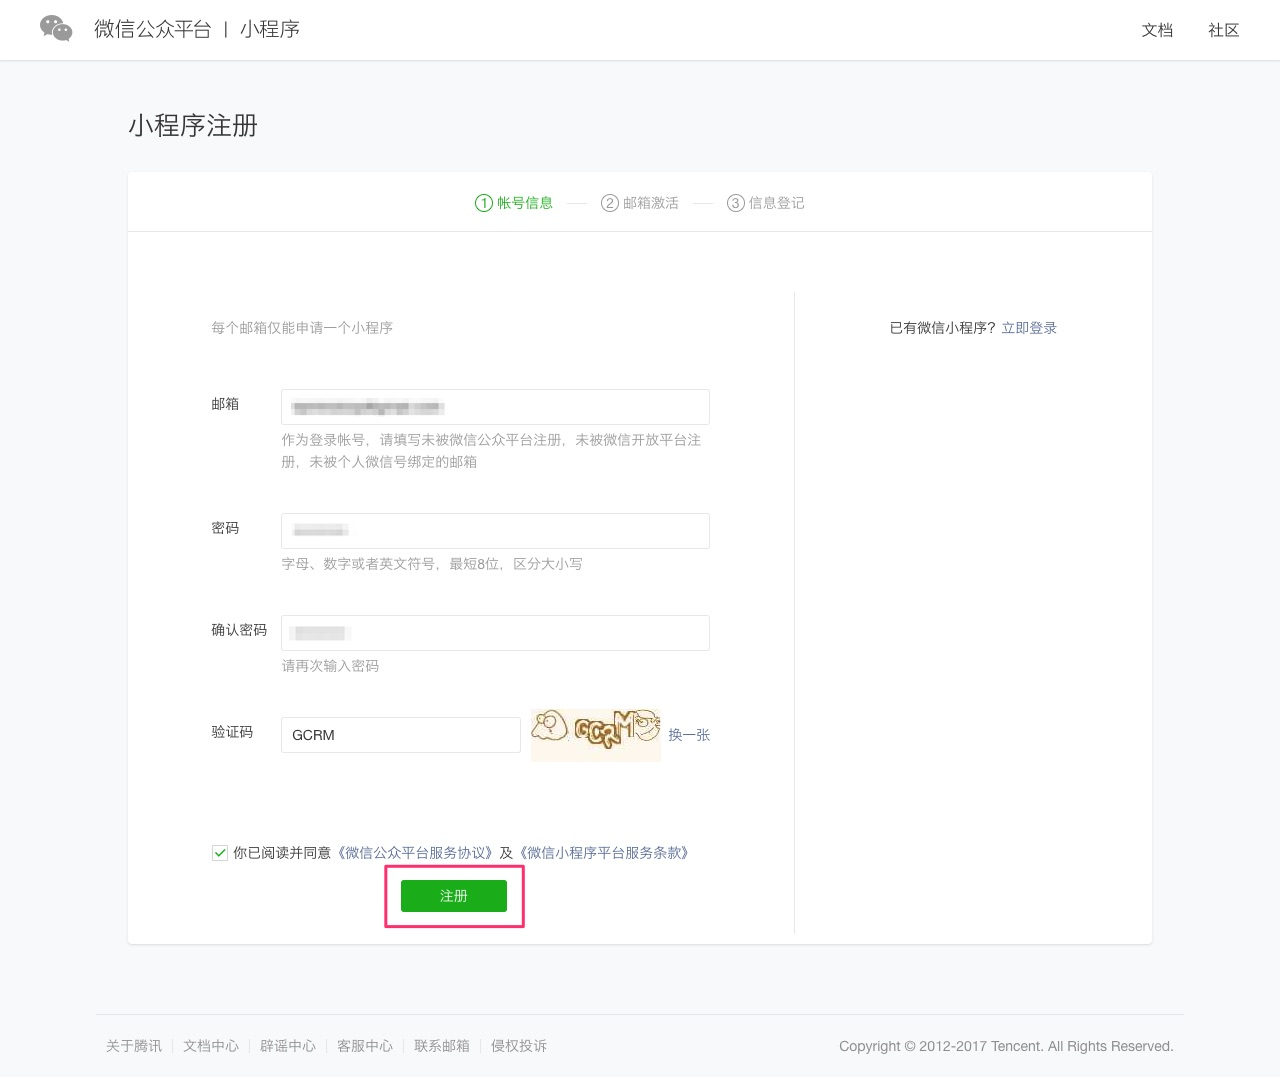Click the 帐号信息 step indicator

[514, 202]
